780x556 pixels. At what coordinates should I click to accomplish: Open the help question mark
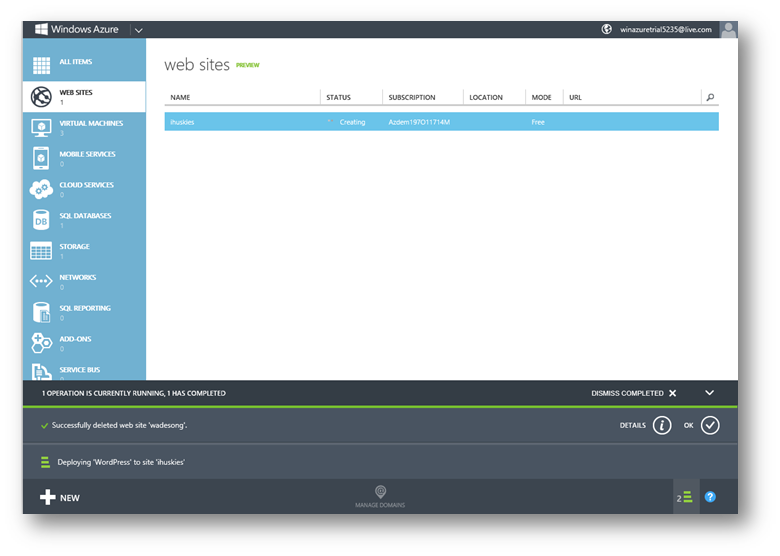pyautogui.click(x=710, y=497)
